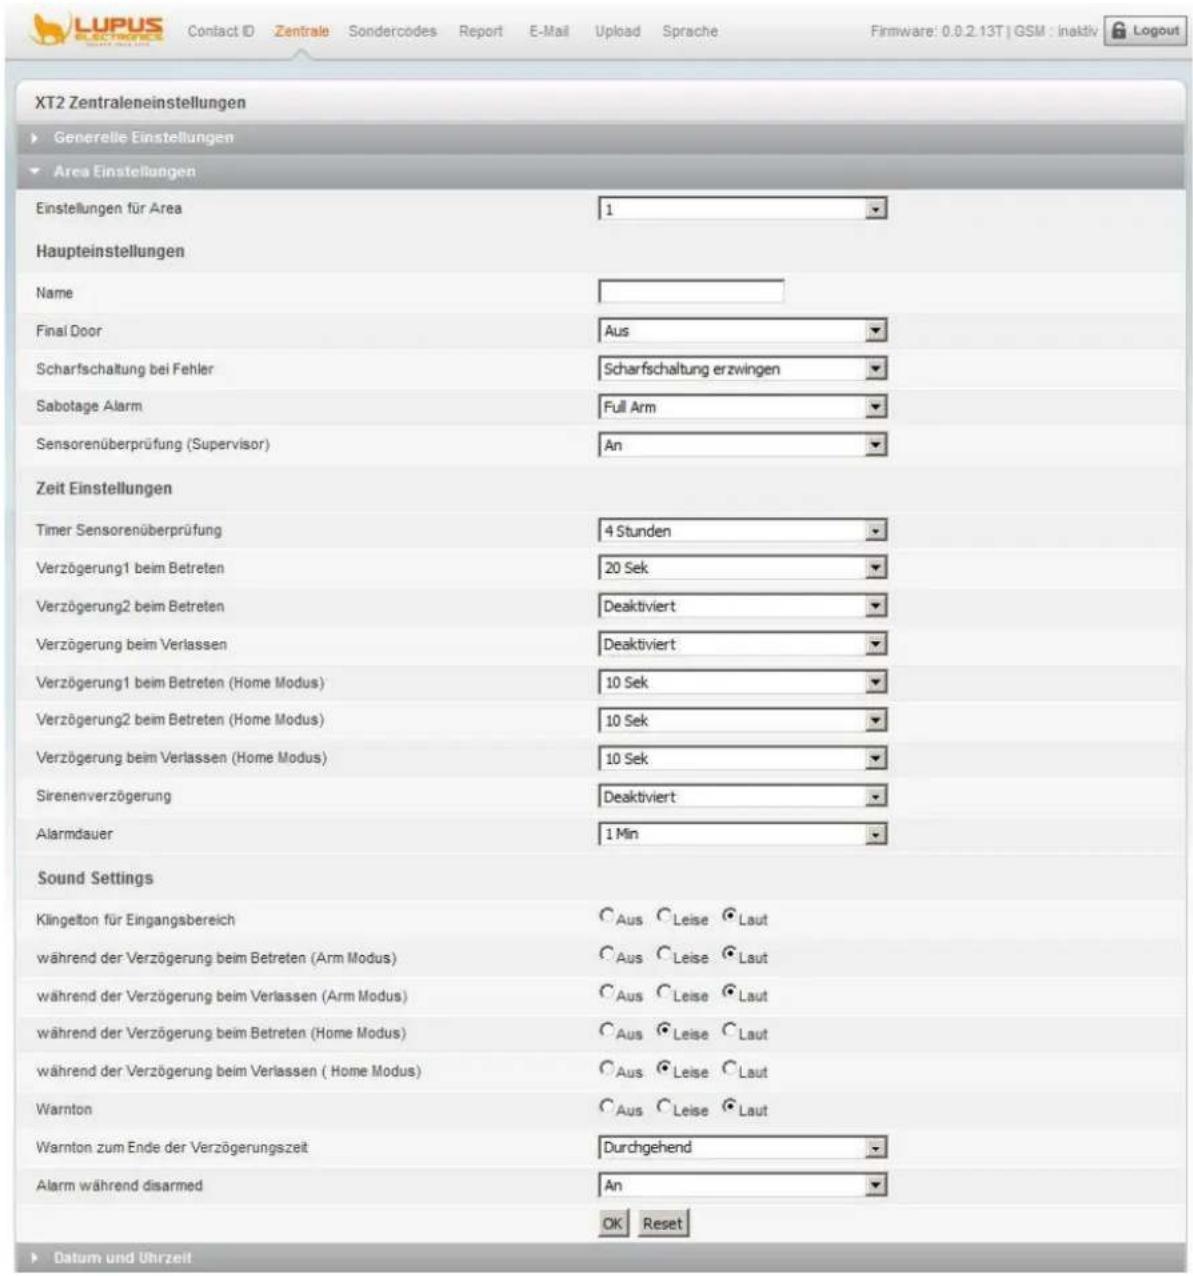Open the Verzögerung1 beim Betreten 20 Sek dropdown
The image size is (1193, 1276).
pos(743,568)
